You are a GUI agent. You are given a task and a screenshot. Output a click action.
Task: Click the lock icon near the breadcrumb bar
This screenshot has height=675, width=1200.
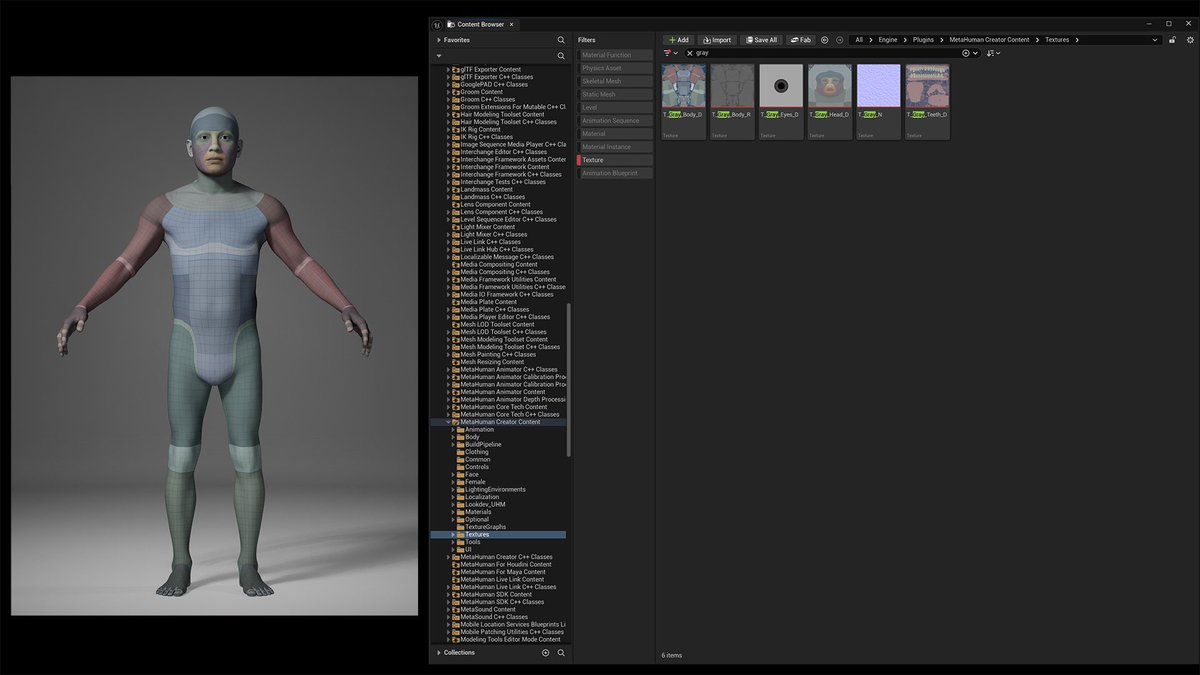[1171, 40]
